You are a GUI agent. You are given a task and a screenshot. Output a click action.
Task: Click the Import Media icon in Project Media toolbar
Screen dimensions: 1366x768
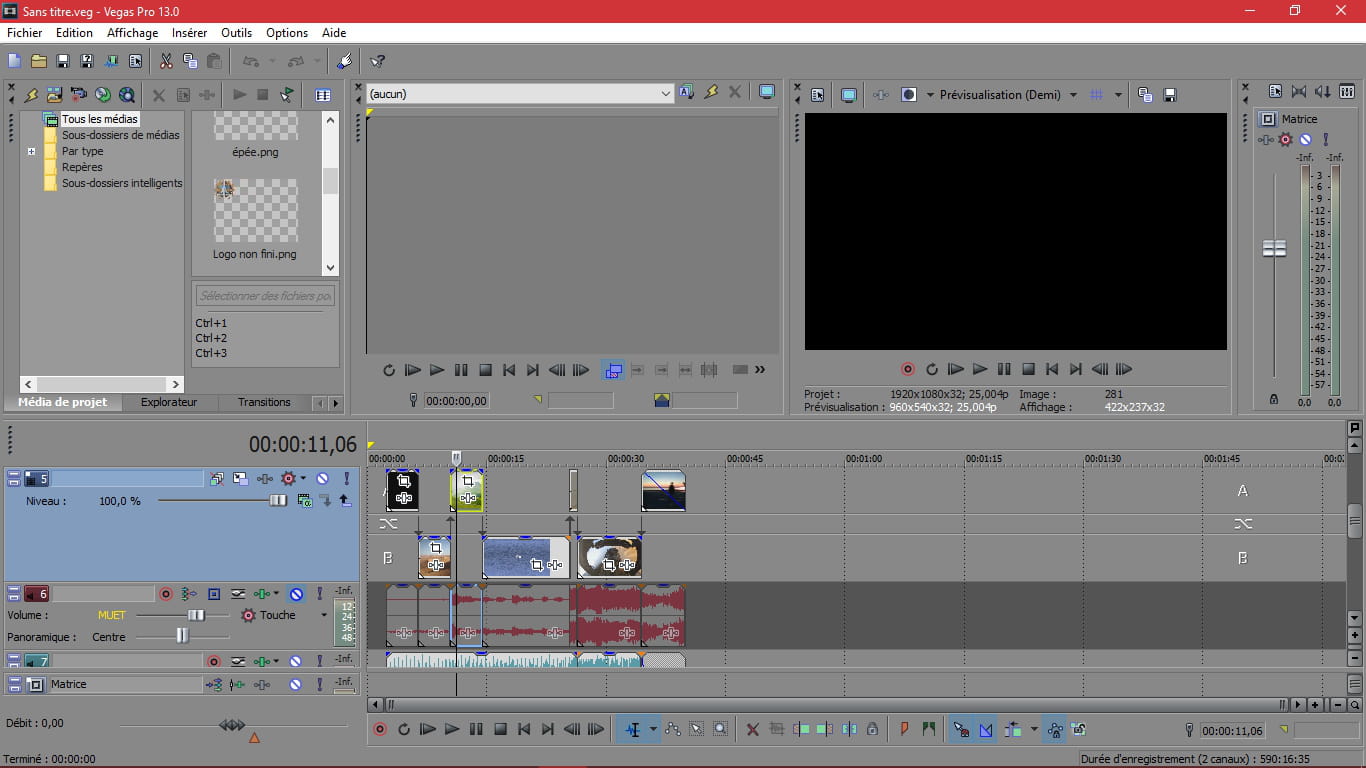point(55,95)
